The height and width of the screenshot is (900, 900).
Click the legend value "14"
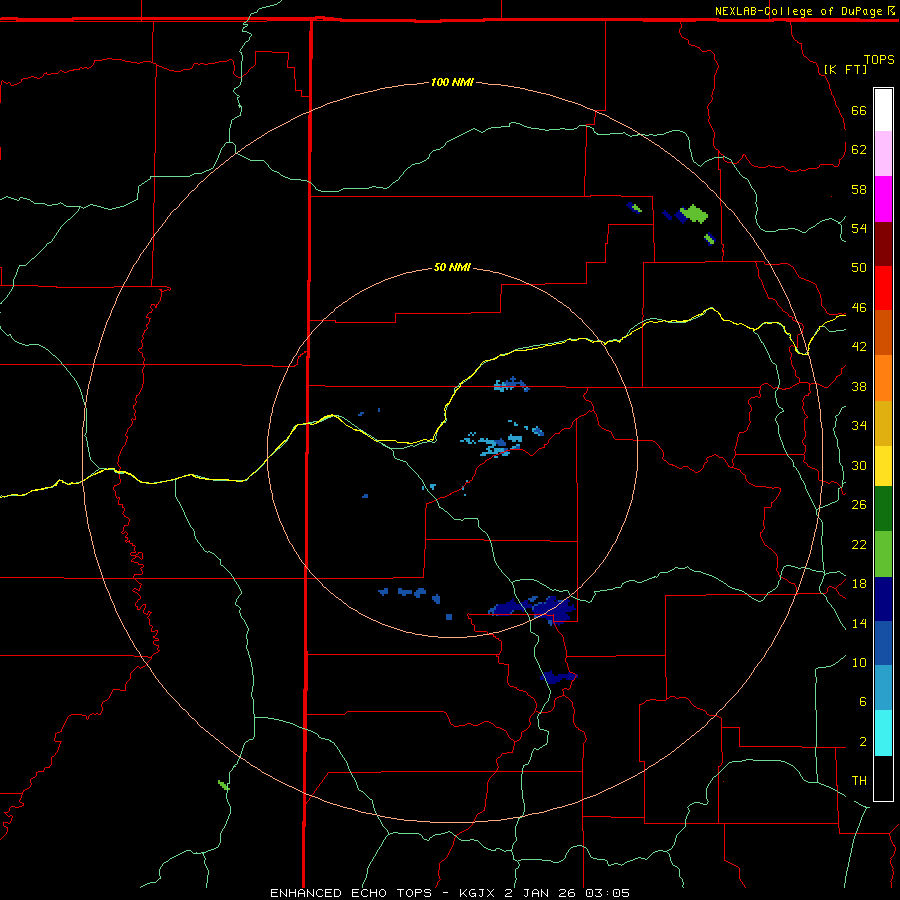tap(859, 623)
